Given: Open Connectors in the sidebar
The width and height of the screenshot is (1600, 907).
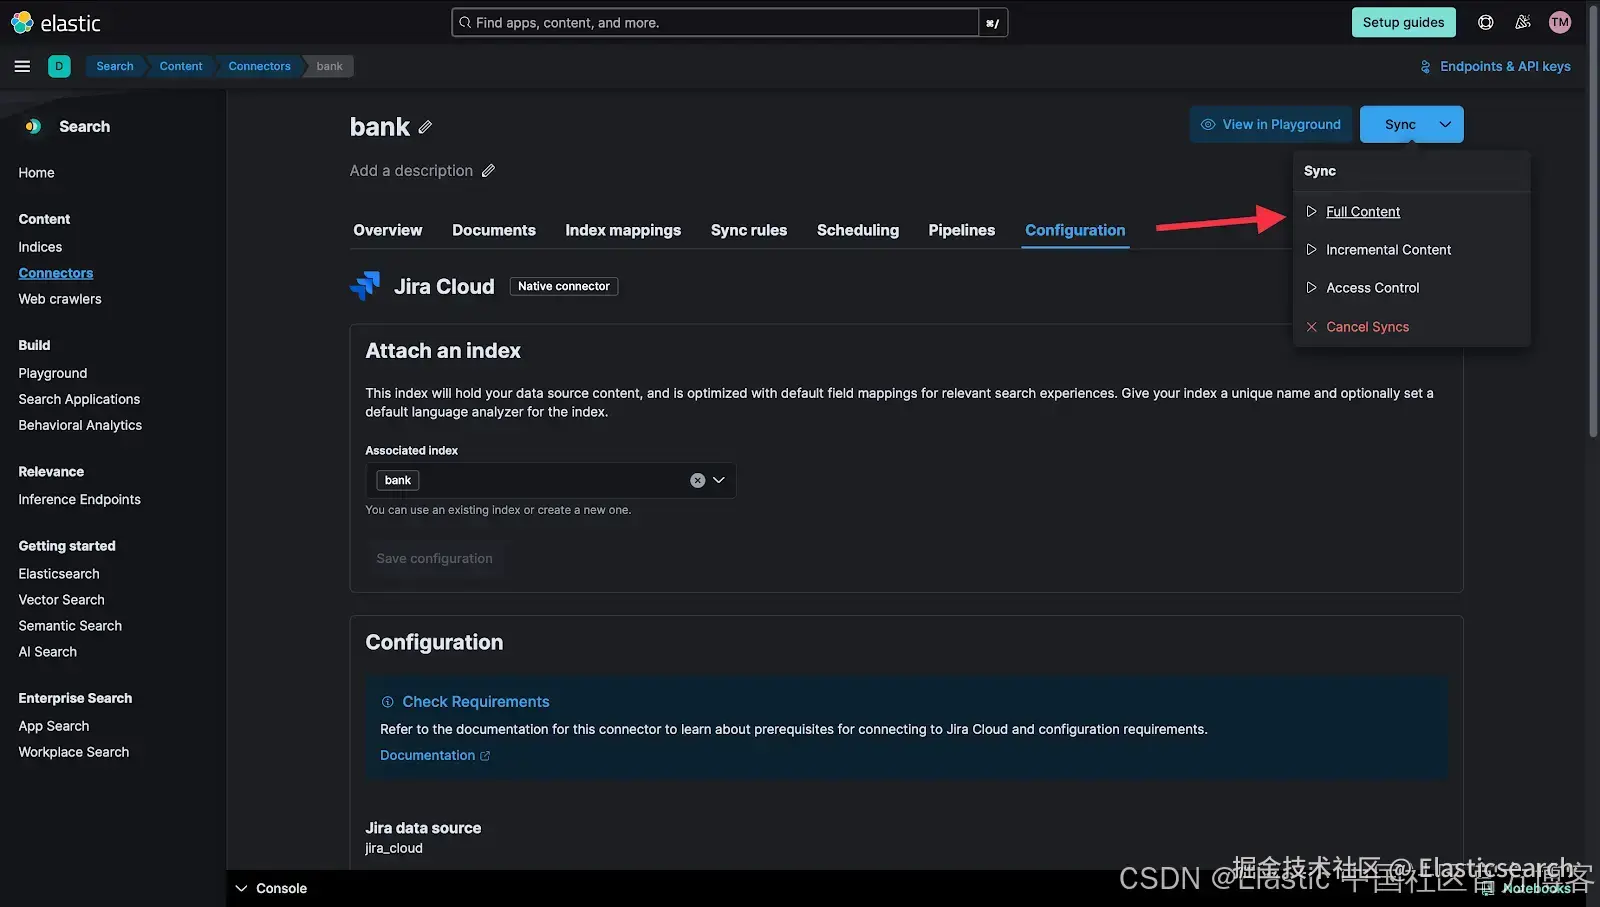Looking at the screenshot, I should 56,273.
